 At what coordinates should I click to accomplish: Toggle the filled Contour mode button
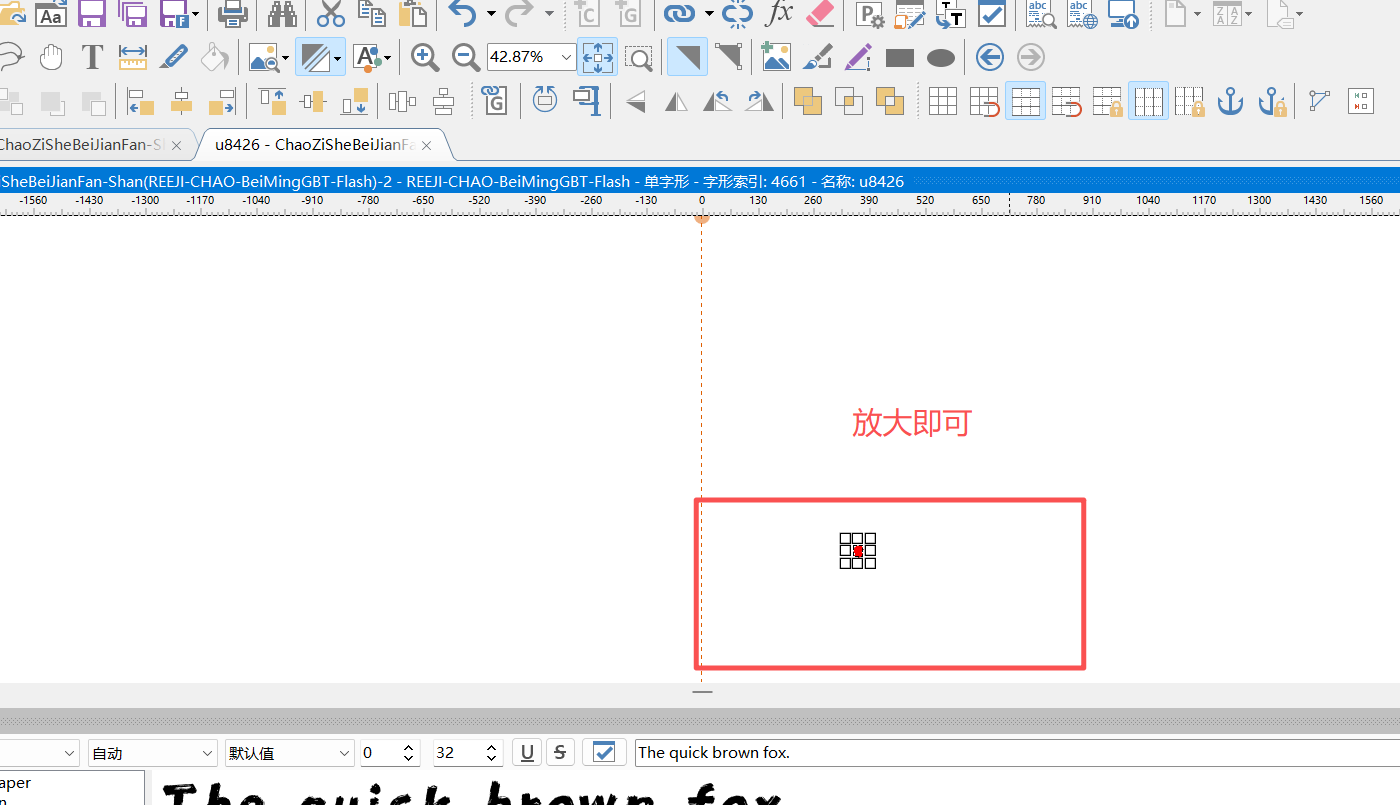(x=688, y=57)
